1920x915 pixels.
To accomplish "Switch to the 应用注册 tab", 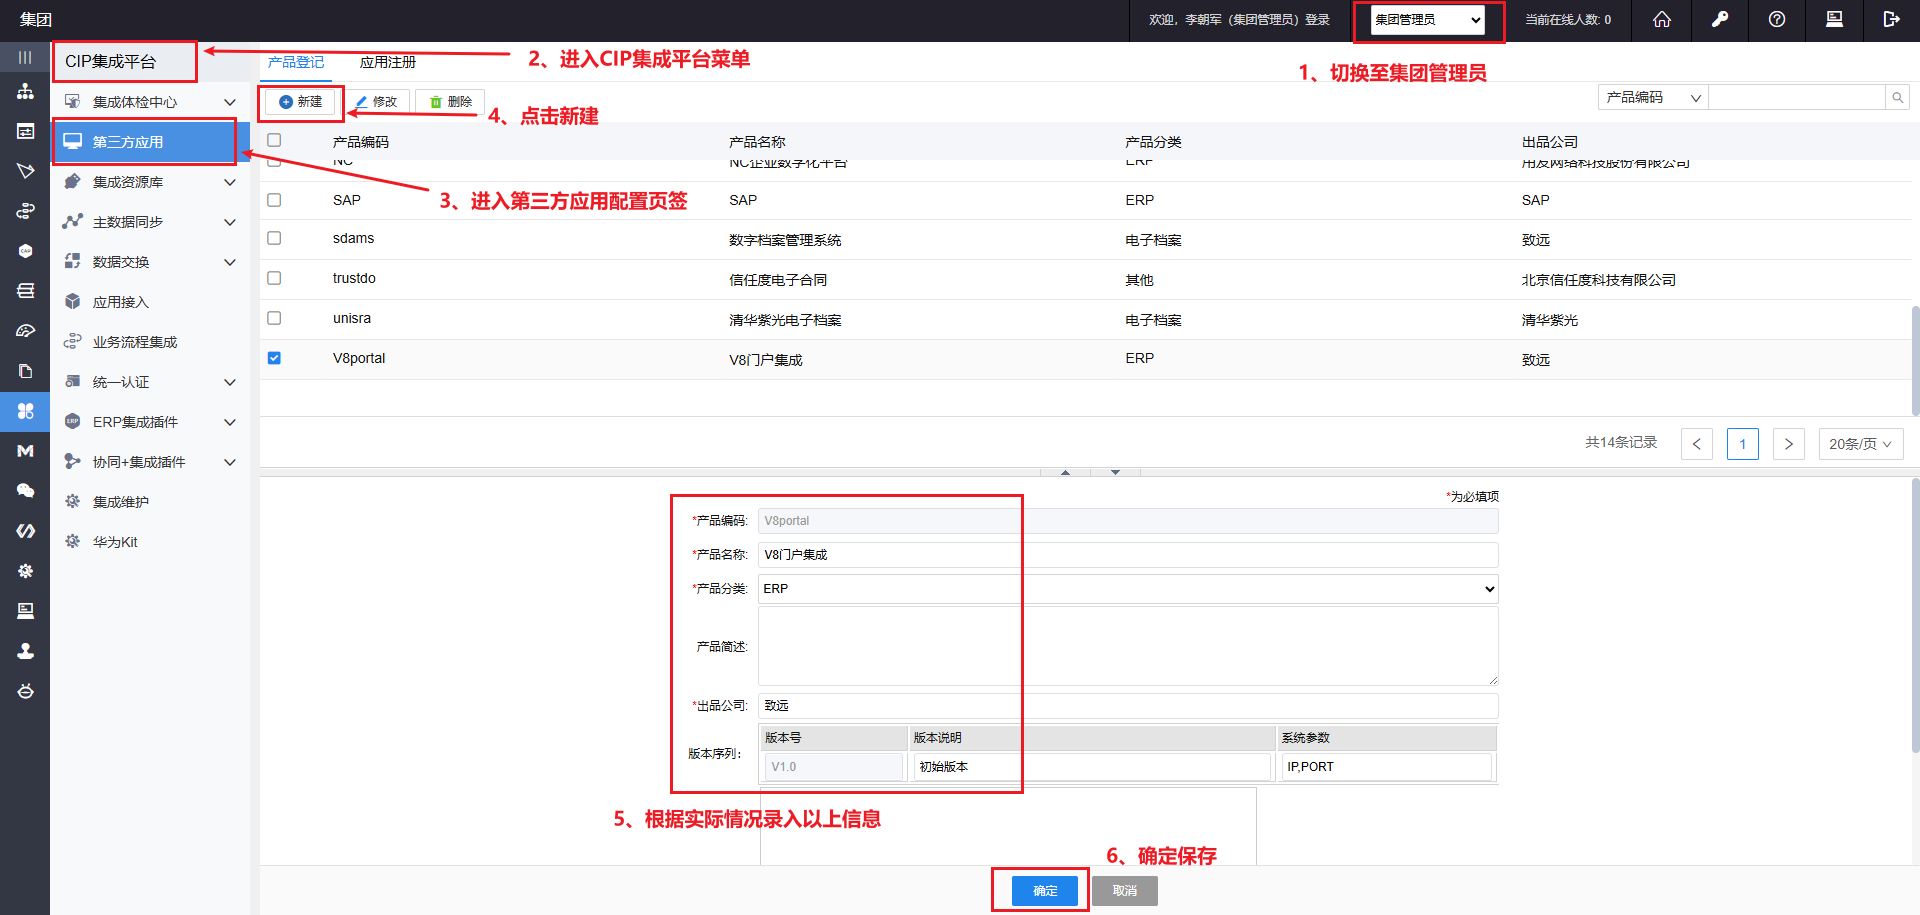I will point(387,62).
